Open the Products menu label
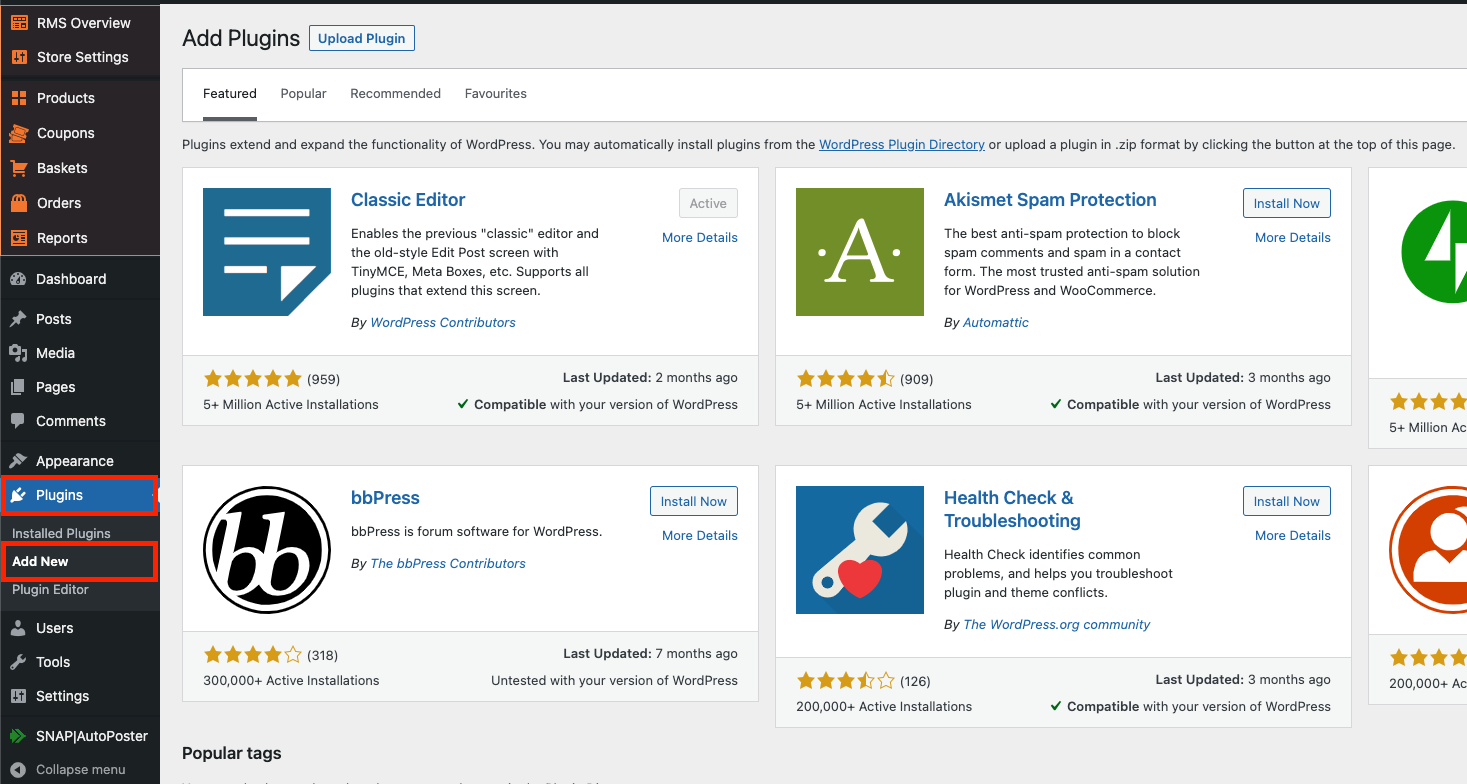 click(66, 98)
